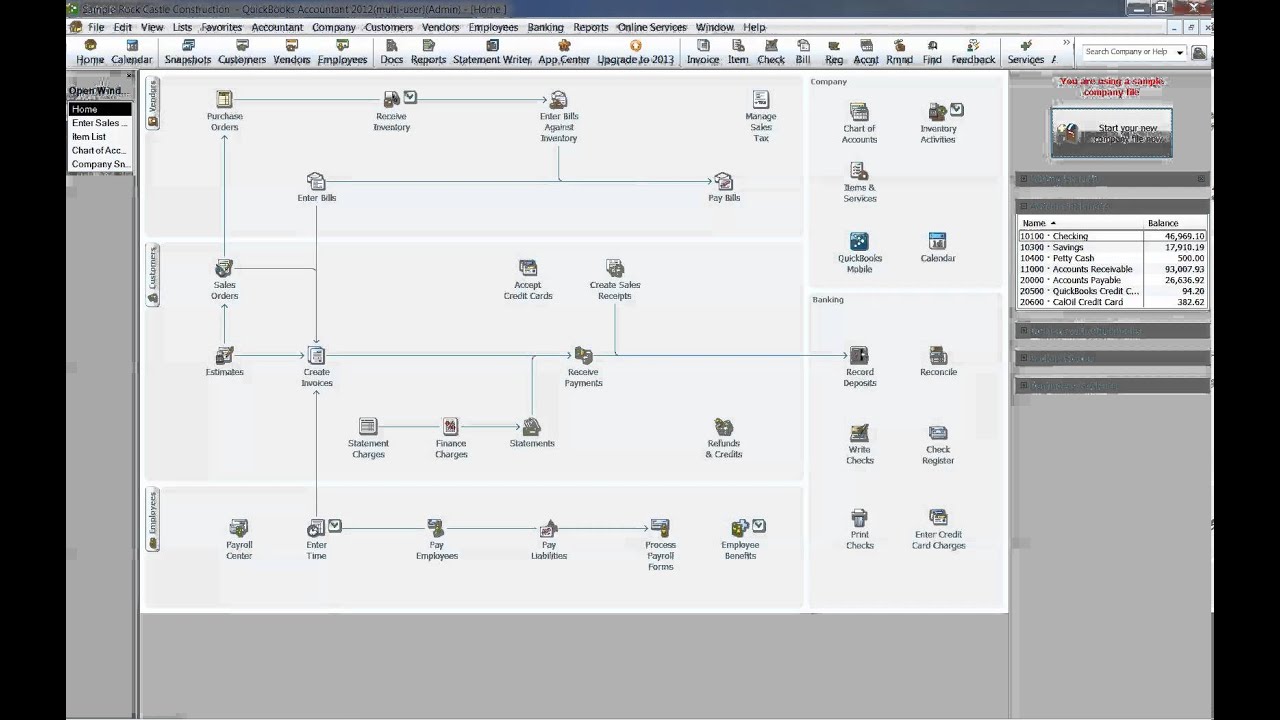Expand the Inventory Activities dropdown arrow
Screen dimensions: 1280x720
tap(957, 109)
